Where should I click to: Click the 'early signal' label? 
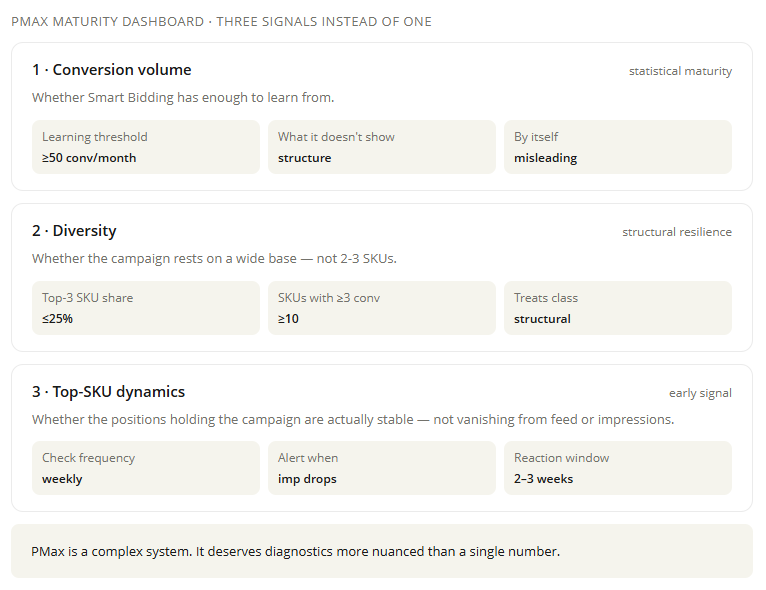point(700,393)
